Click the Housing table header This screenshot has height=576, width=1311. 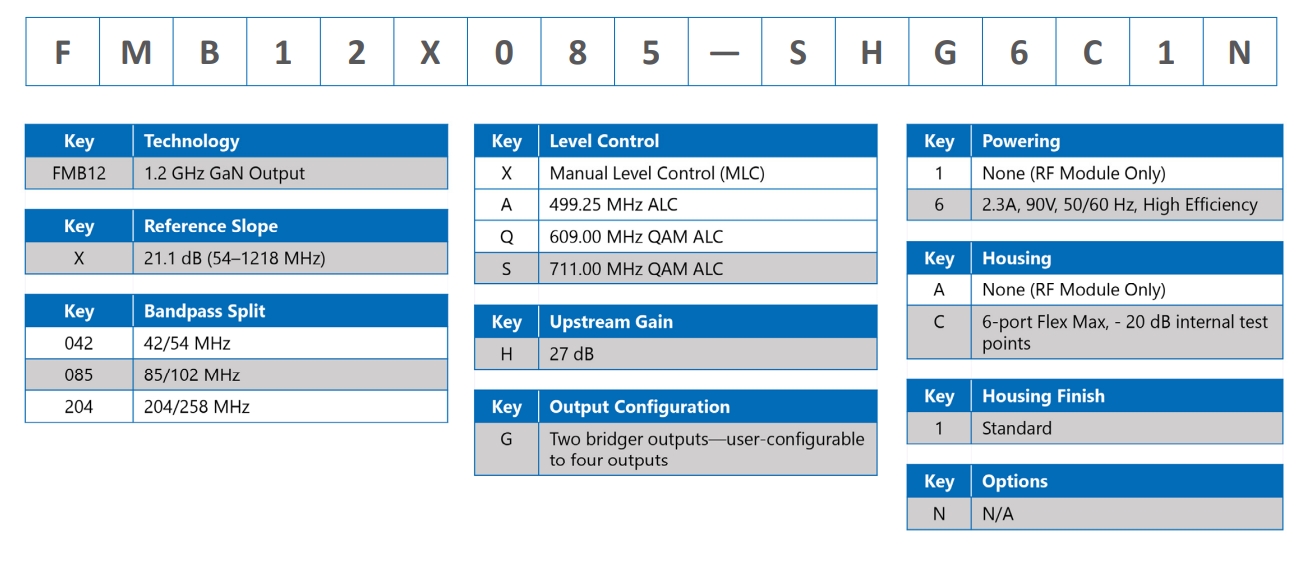1127,258
